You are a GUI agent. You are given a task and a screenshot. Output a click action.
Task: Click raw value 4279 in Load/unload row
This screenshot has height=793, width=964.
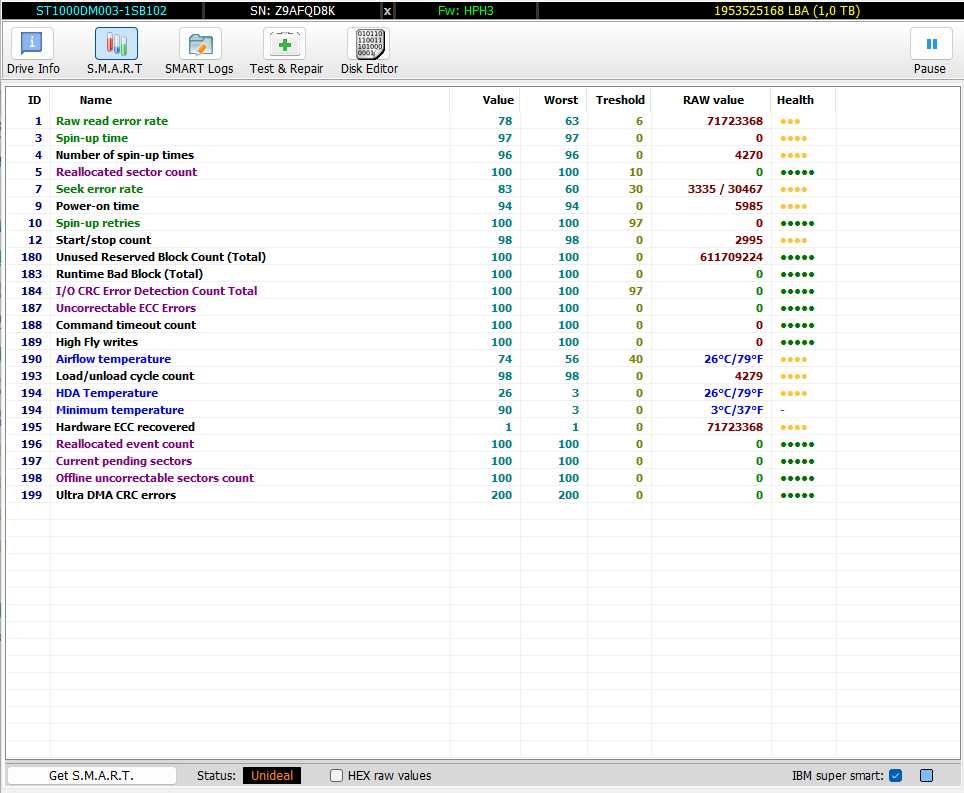point(749,376)
